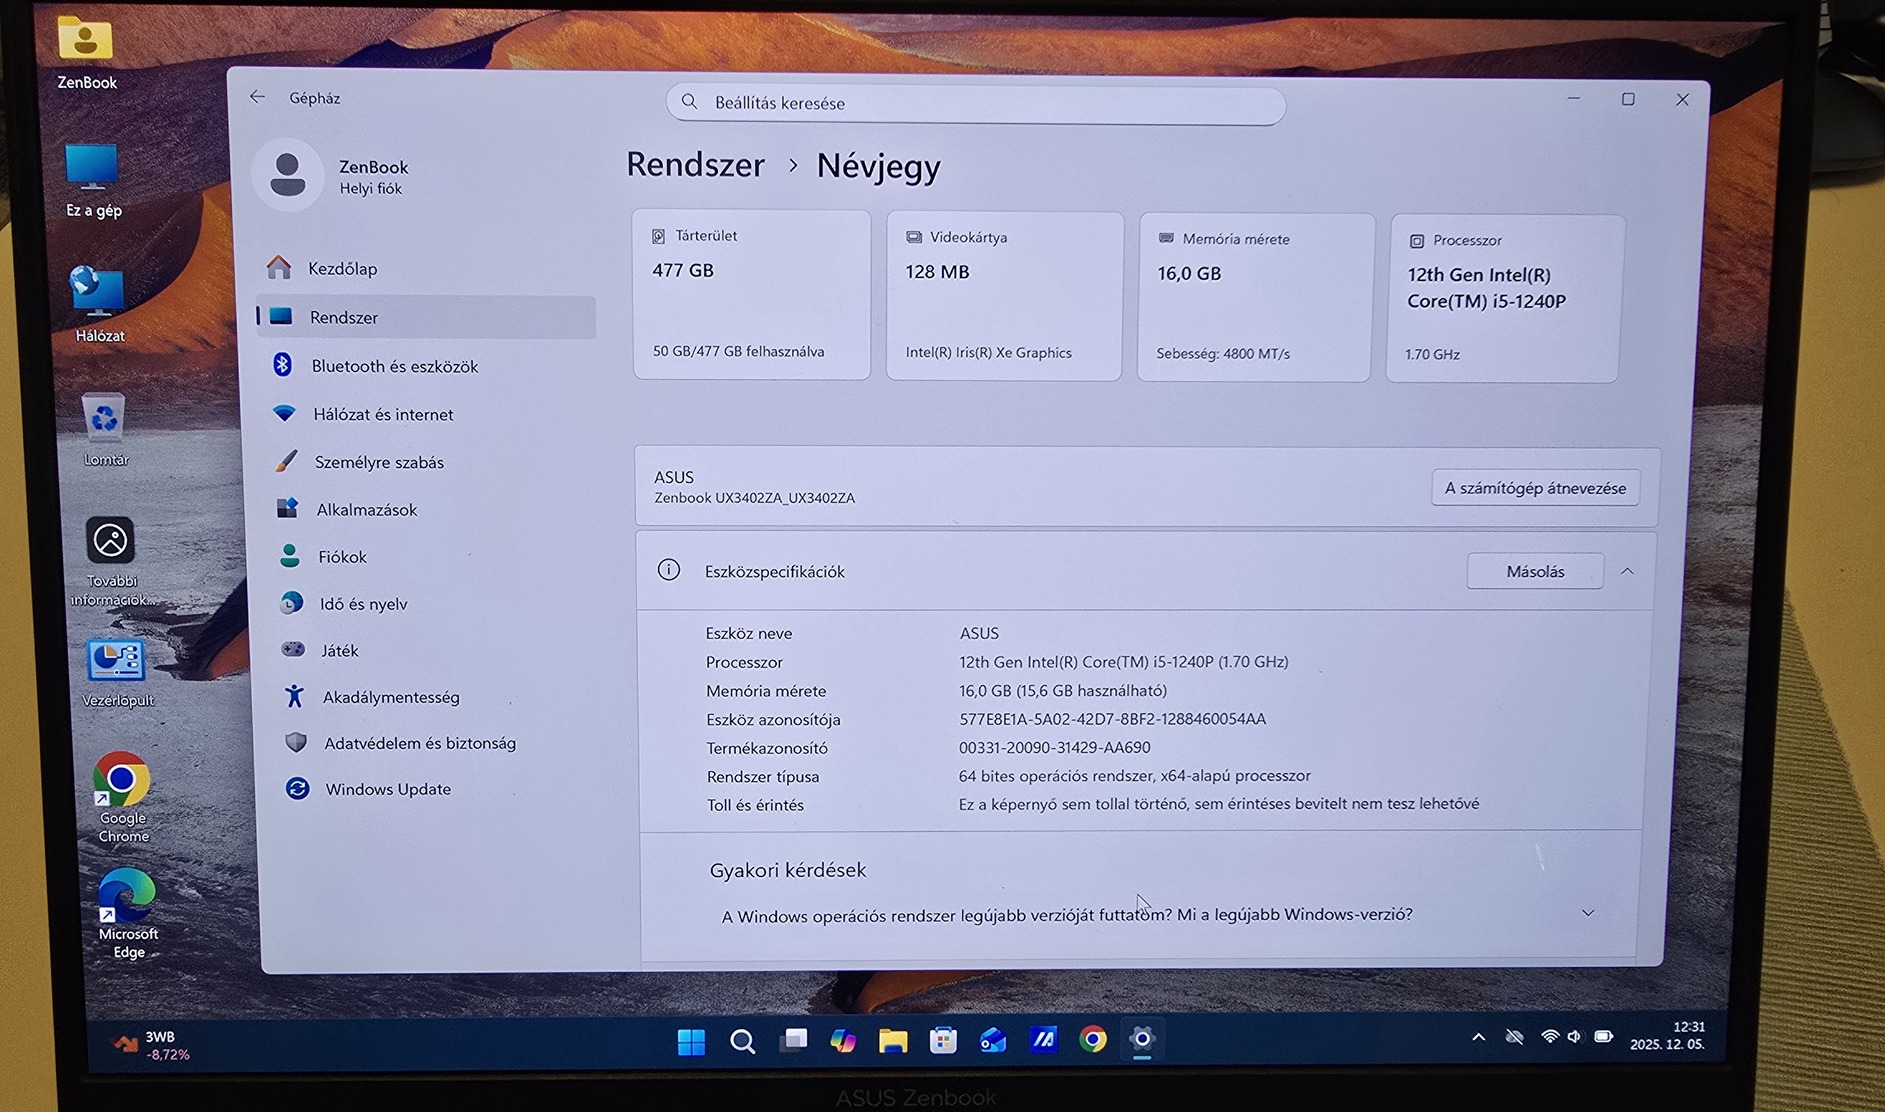Viewport: 1885px width, 1112px height.
Task: Open the Videokártya graphics card tile
Action: [1004, 296]
